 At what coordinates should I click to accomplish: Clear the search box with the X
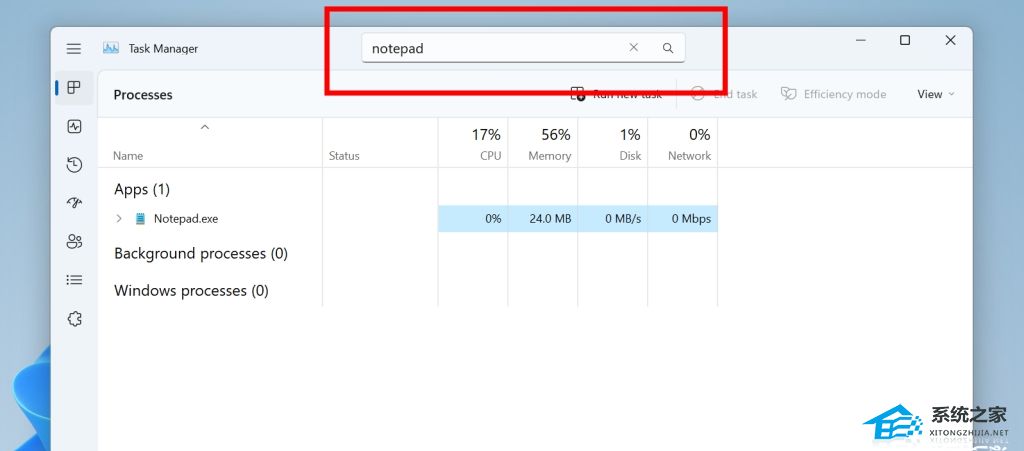tap(633, 48)
